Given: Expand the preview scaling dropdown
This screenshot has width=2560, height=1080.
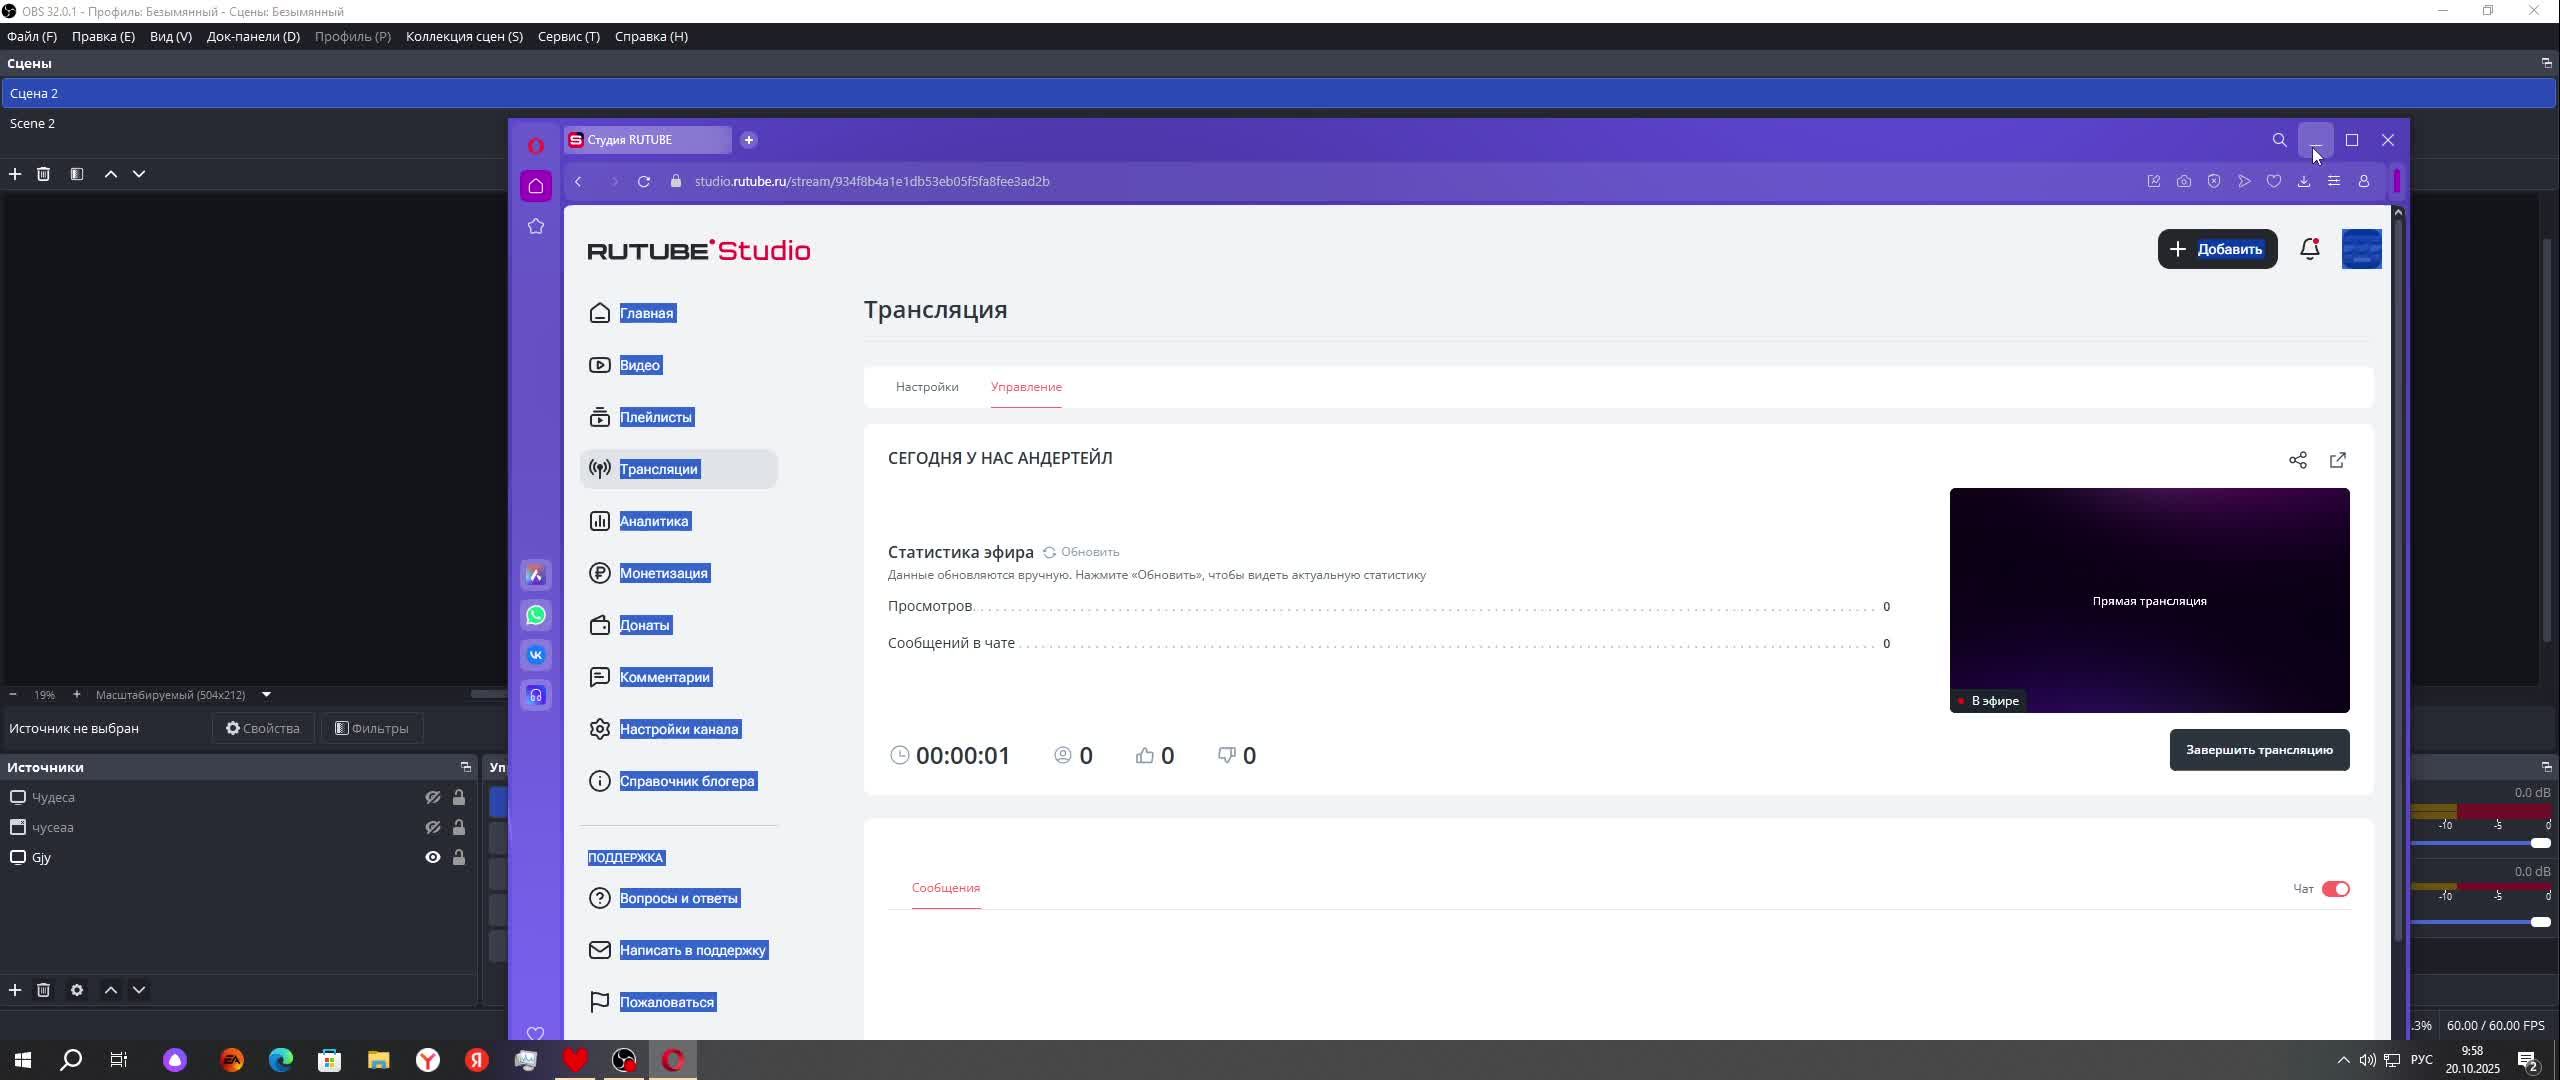Looking at the screenshot, I should click(x=266, y=695).
